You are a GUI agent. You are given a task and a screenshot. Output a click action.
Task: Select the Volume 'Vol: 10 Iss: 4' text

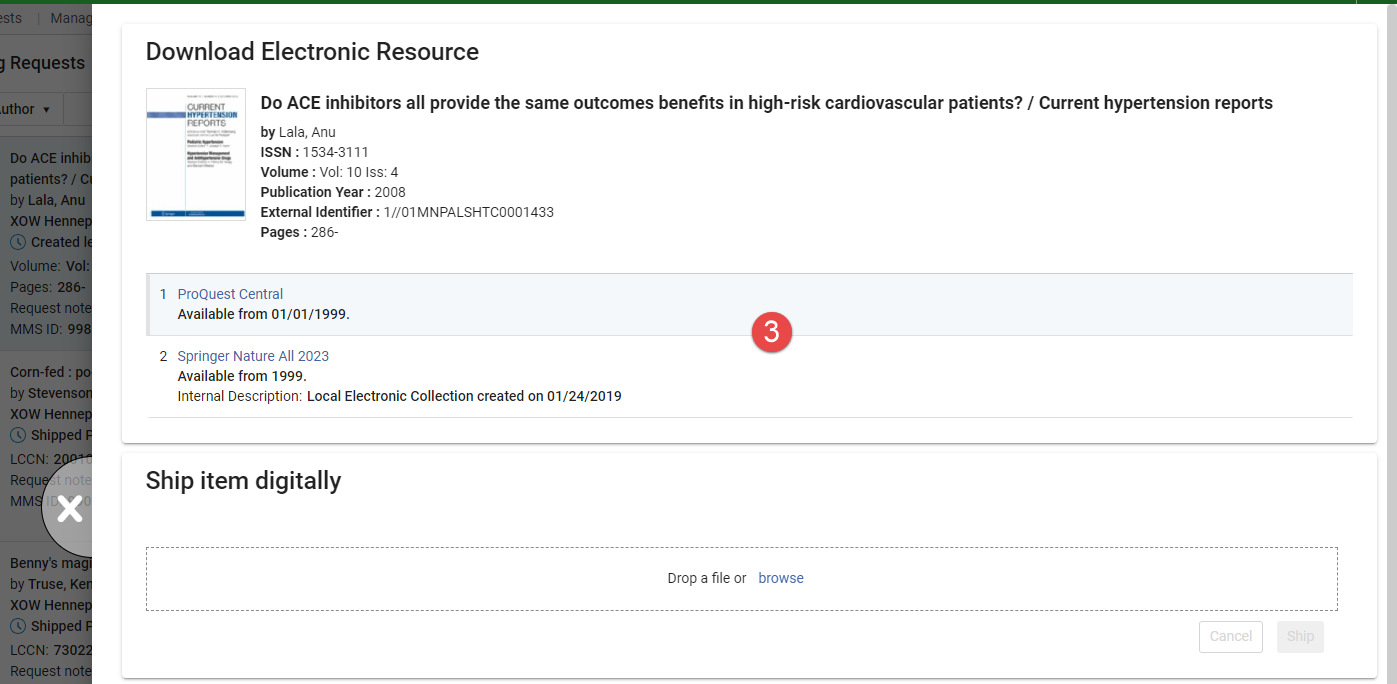pos(359,172)
